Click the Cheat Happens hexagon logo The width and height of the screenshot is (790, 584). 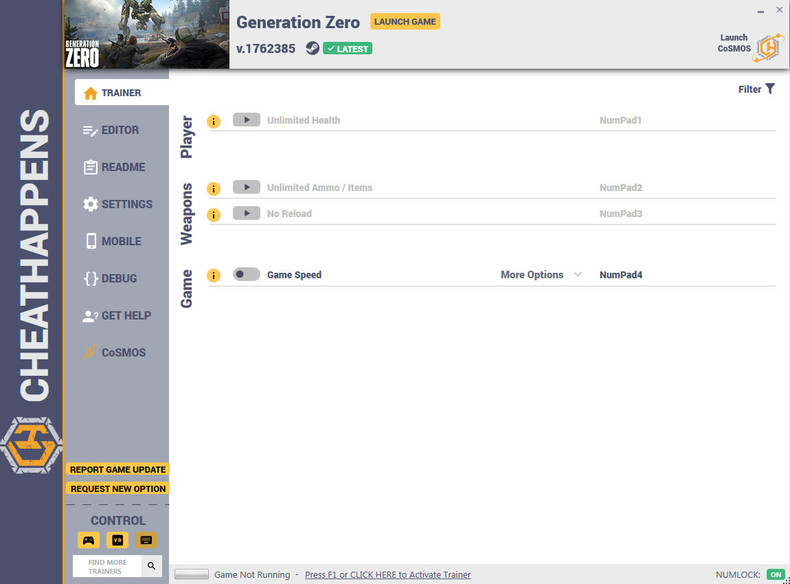coord(32,445)
